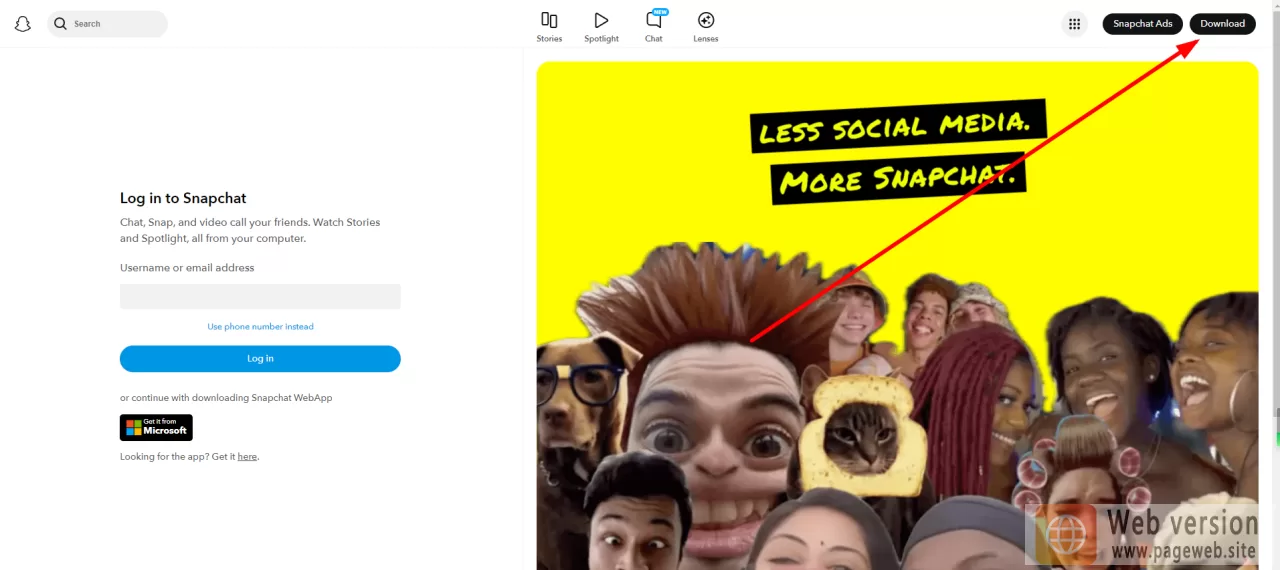Focus the Search input field

(x=107, y=24)
